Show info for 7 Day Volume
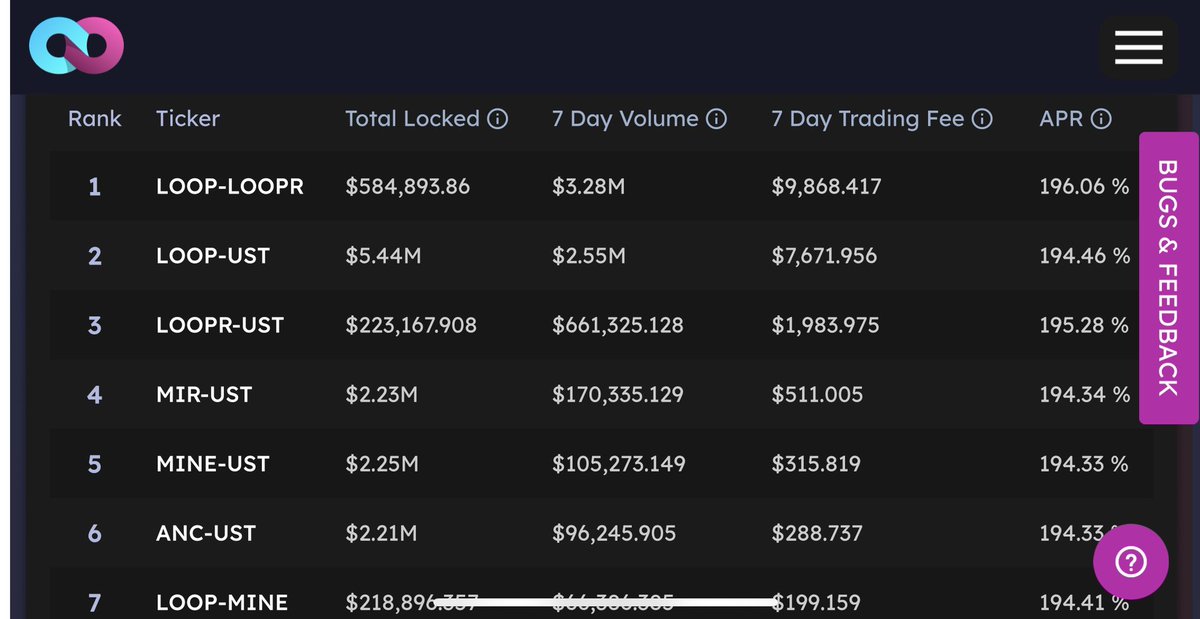This screenshot has height=619, width=1200. (x=716, y=119)
